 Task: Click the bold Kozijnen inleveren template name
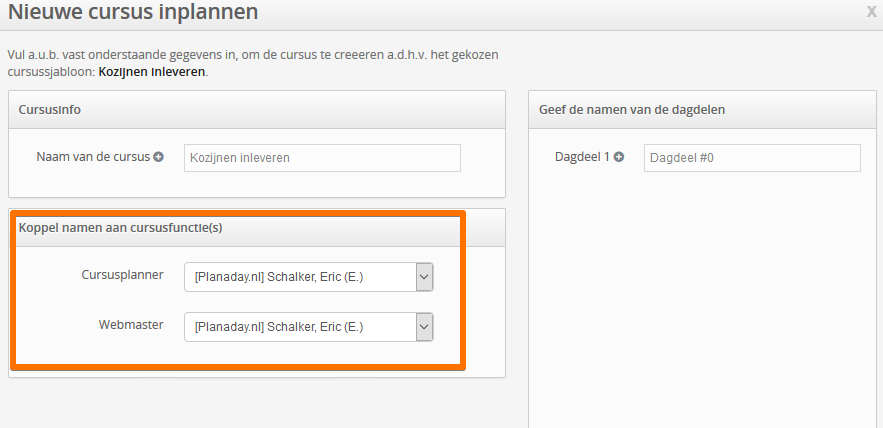[x=152, y=72]
